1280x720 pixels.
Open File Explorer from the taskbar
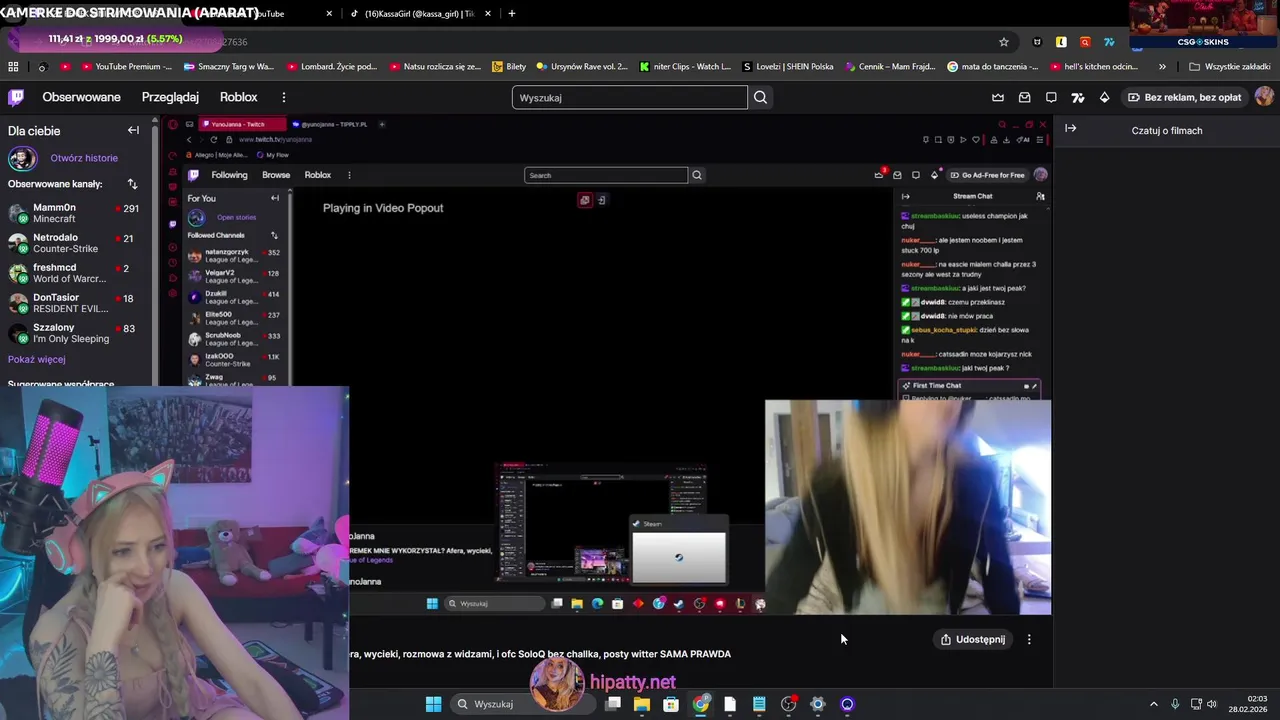(x=642, y=704)
